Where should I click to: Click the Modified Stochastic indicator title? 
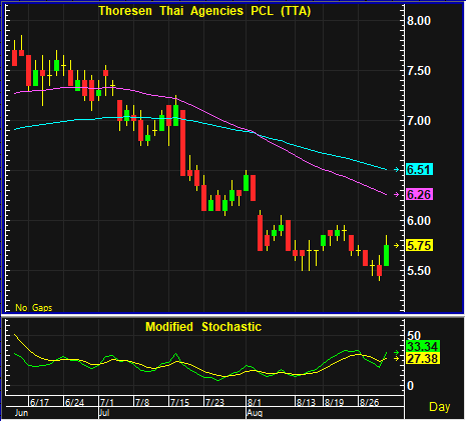coord(203,327)
